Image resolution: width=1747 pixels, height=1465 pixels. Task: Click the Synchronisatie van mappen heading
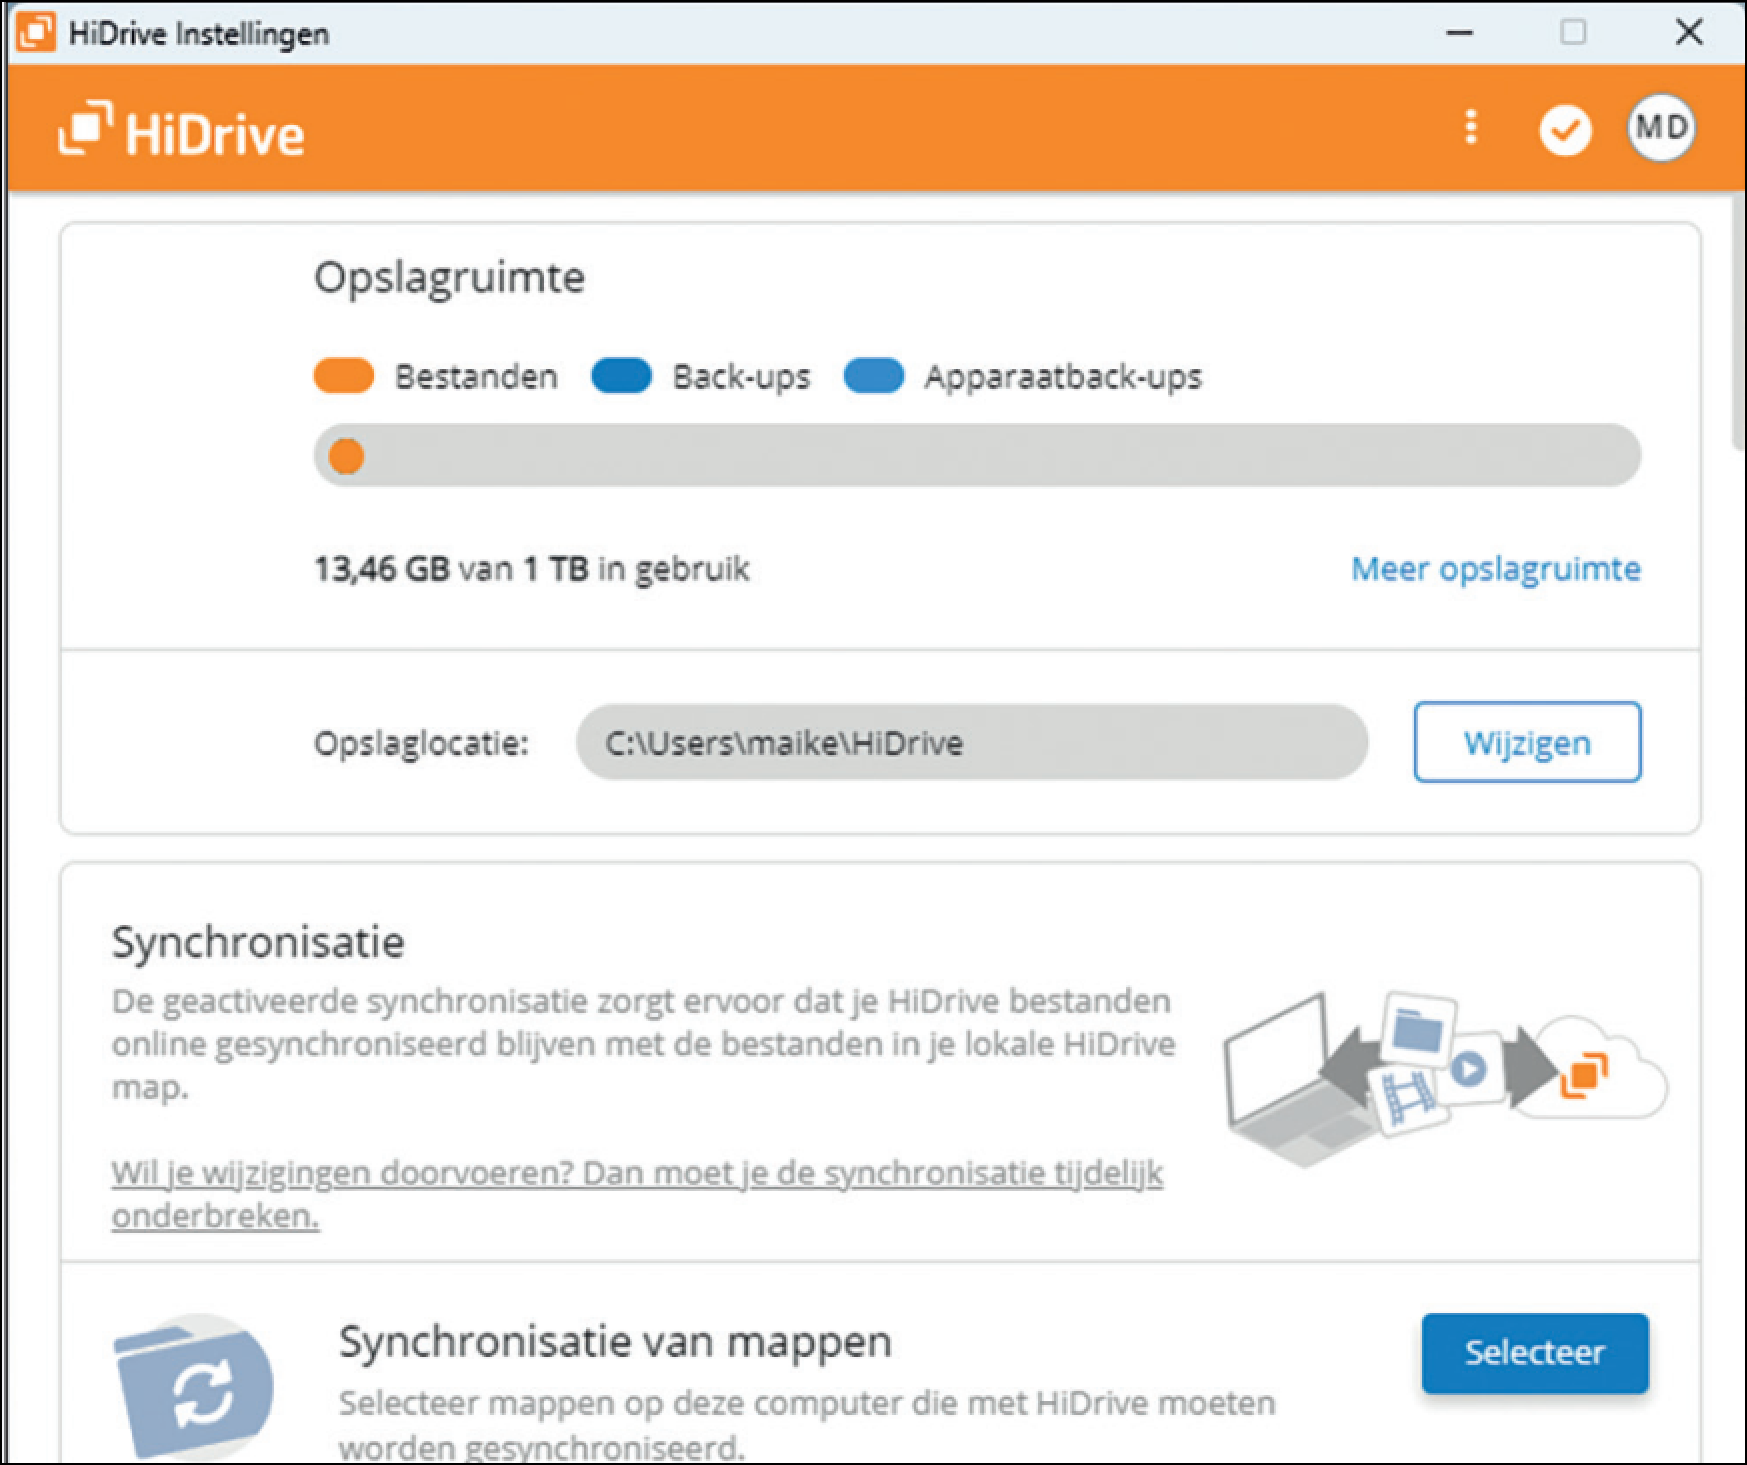(x=615, y=1342)
